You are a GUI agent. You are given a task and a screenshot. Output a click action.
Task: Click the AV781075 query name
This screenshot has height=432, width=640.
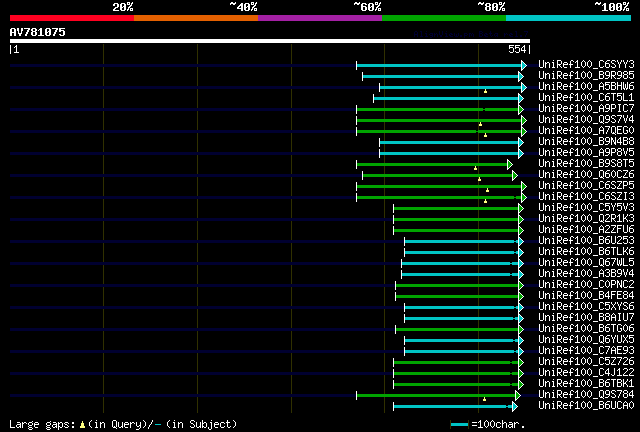pos(38,32)
